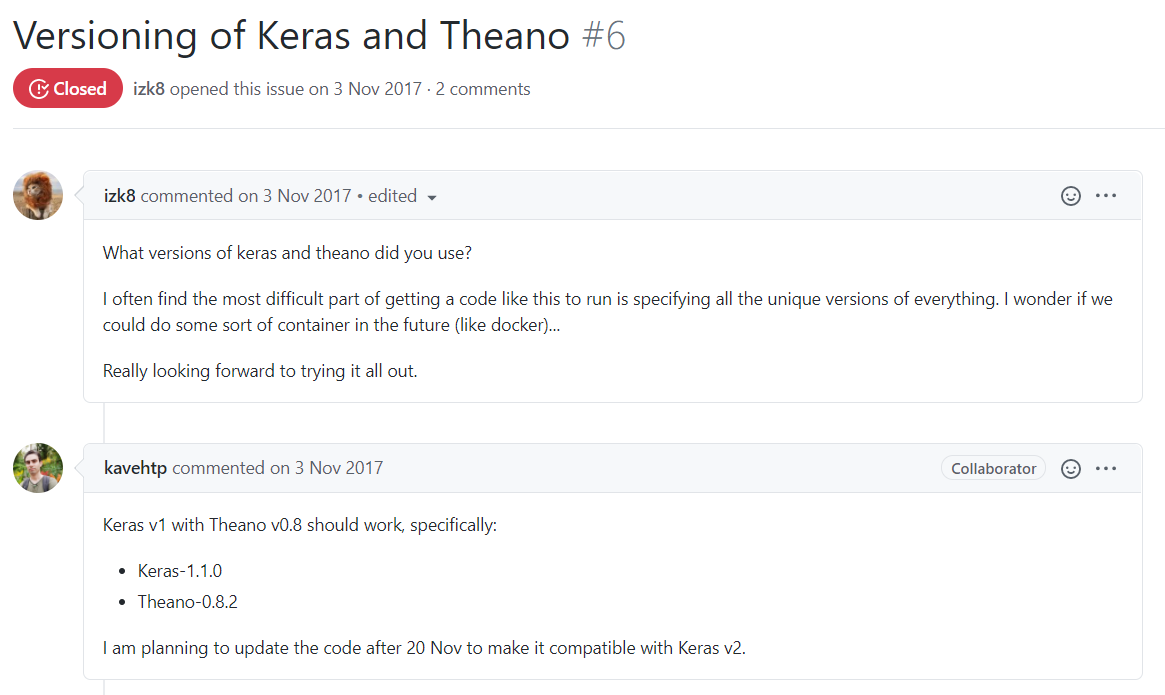Open izk8's profile avatar

[x=37, y=194]
